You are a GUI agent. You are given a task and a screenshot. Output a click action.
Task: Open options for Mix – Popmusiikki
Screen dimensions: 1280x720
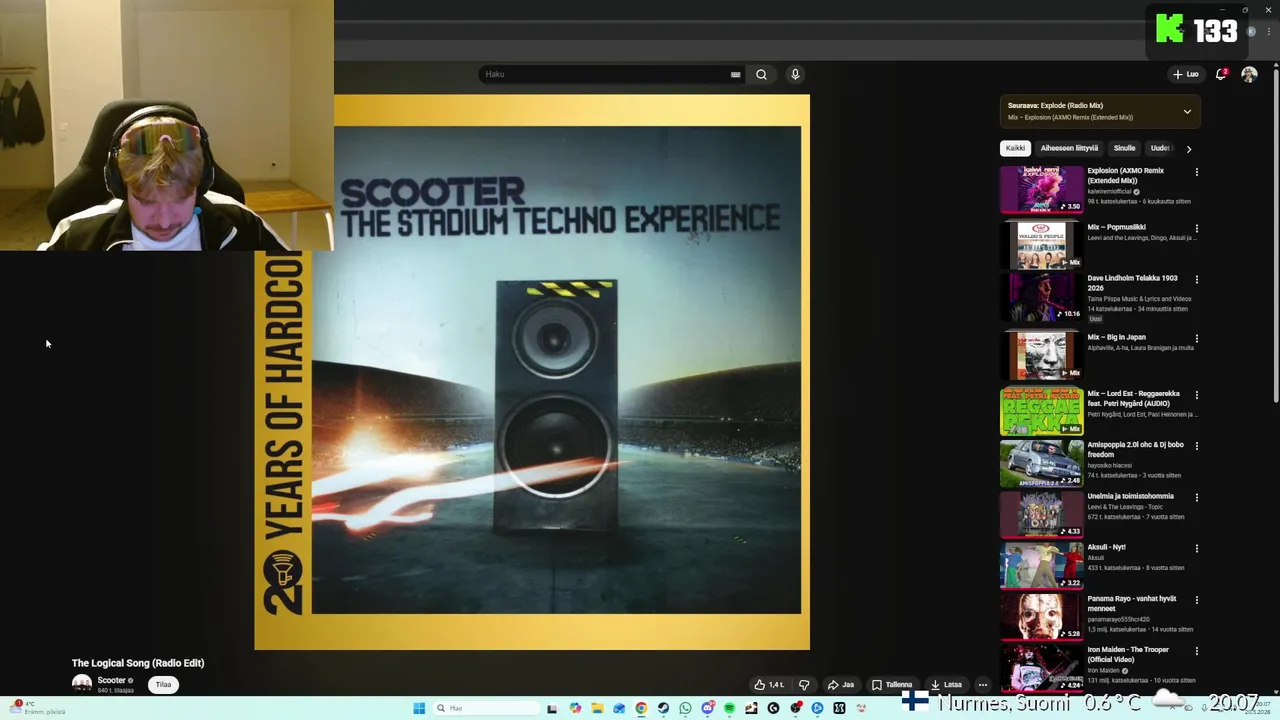[x=1196, y=228]
